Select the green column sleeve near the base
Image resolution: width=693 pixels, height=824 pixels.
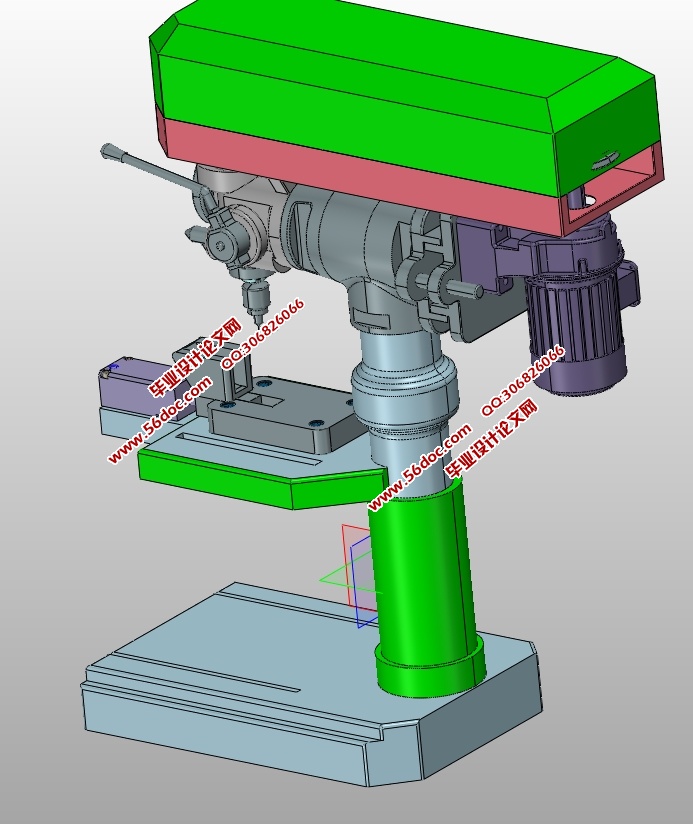[420, 590]
